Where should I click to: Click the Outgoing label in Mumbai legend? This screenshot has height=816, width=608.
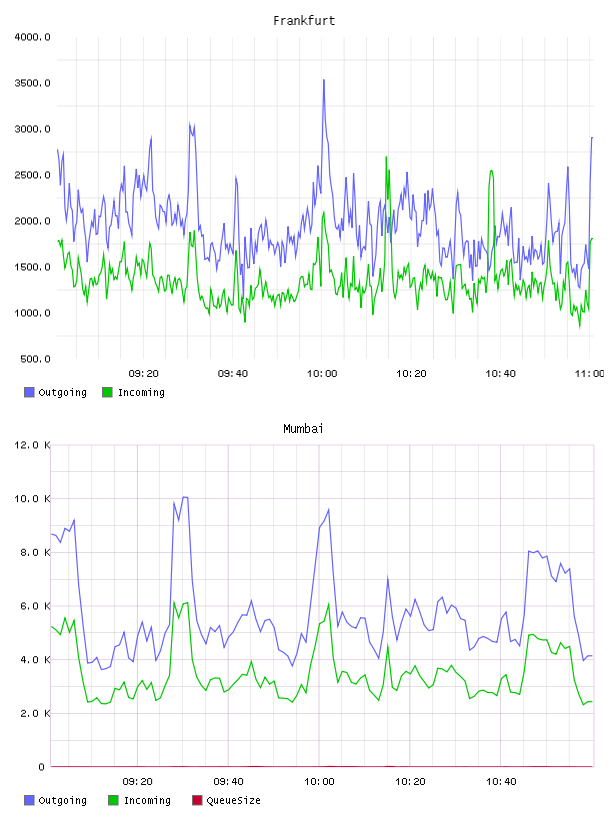(x=62, y=800)
